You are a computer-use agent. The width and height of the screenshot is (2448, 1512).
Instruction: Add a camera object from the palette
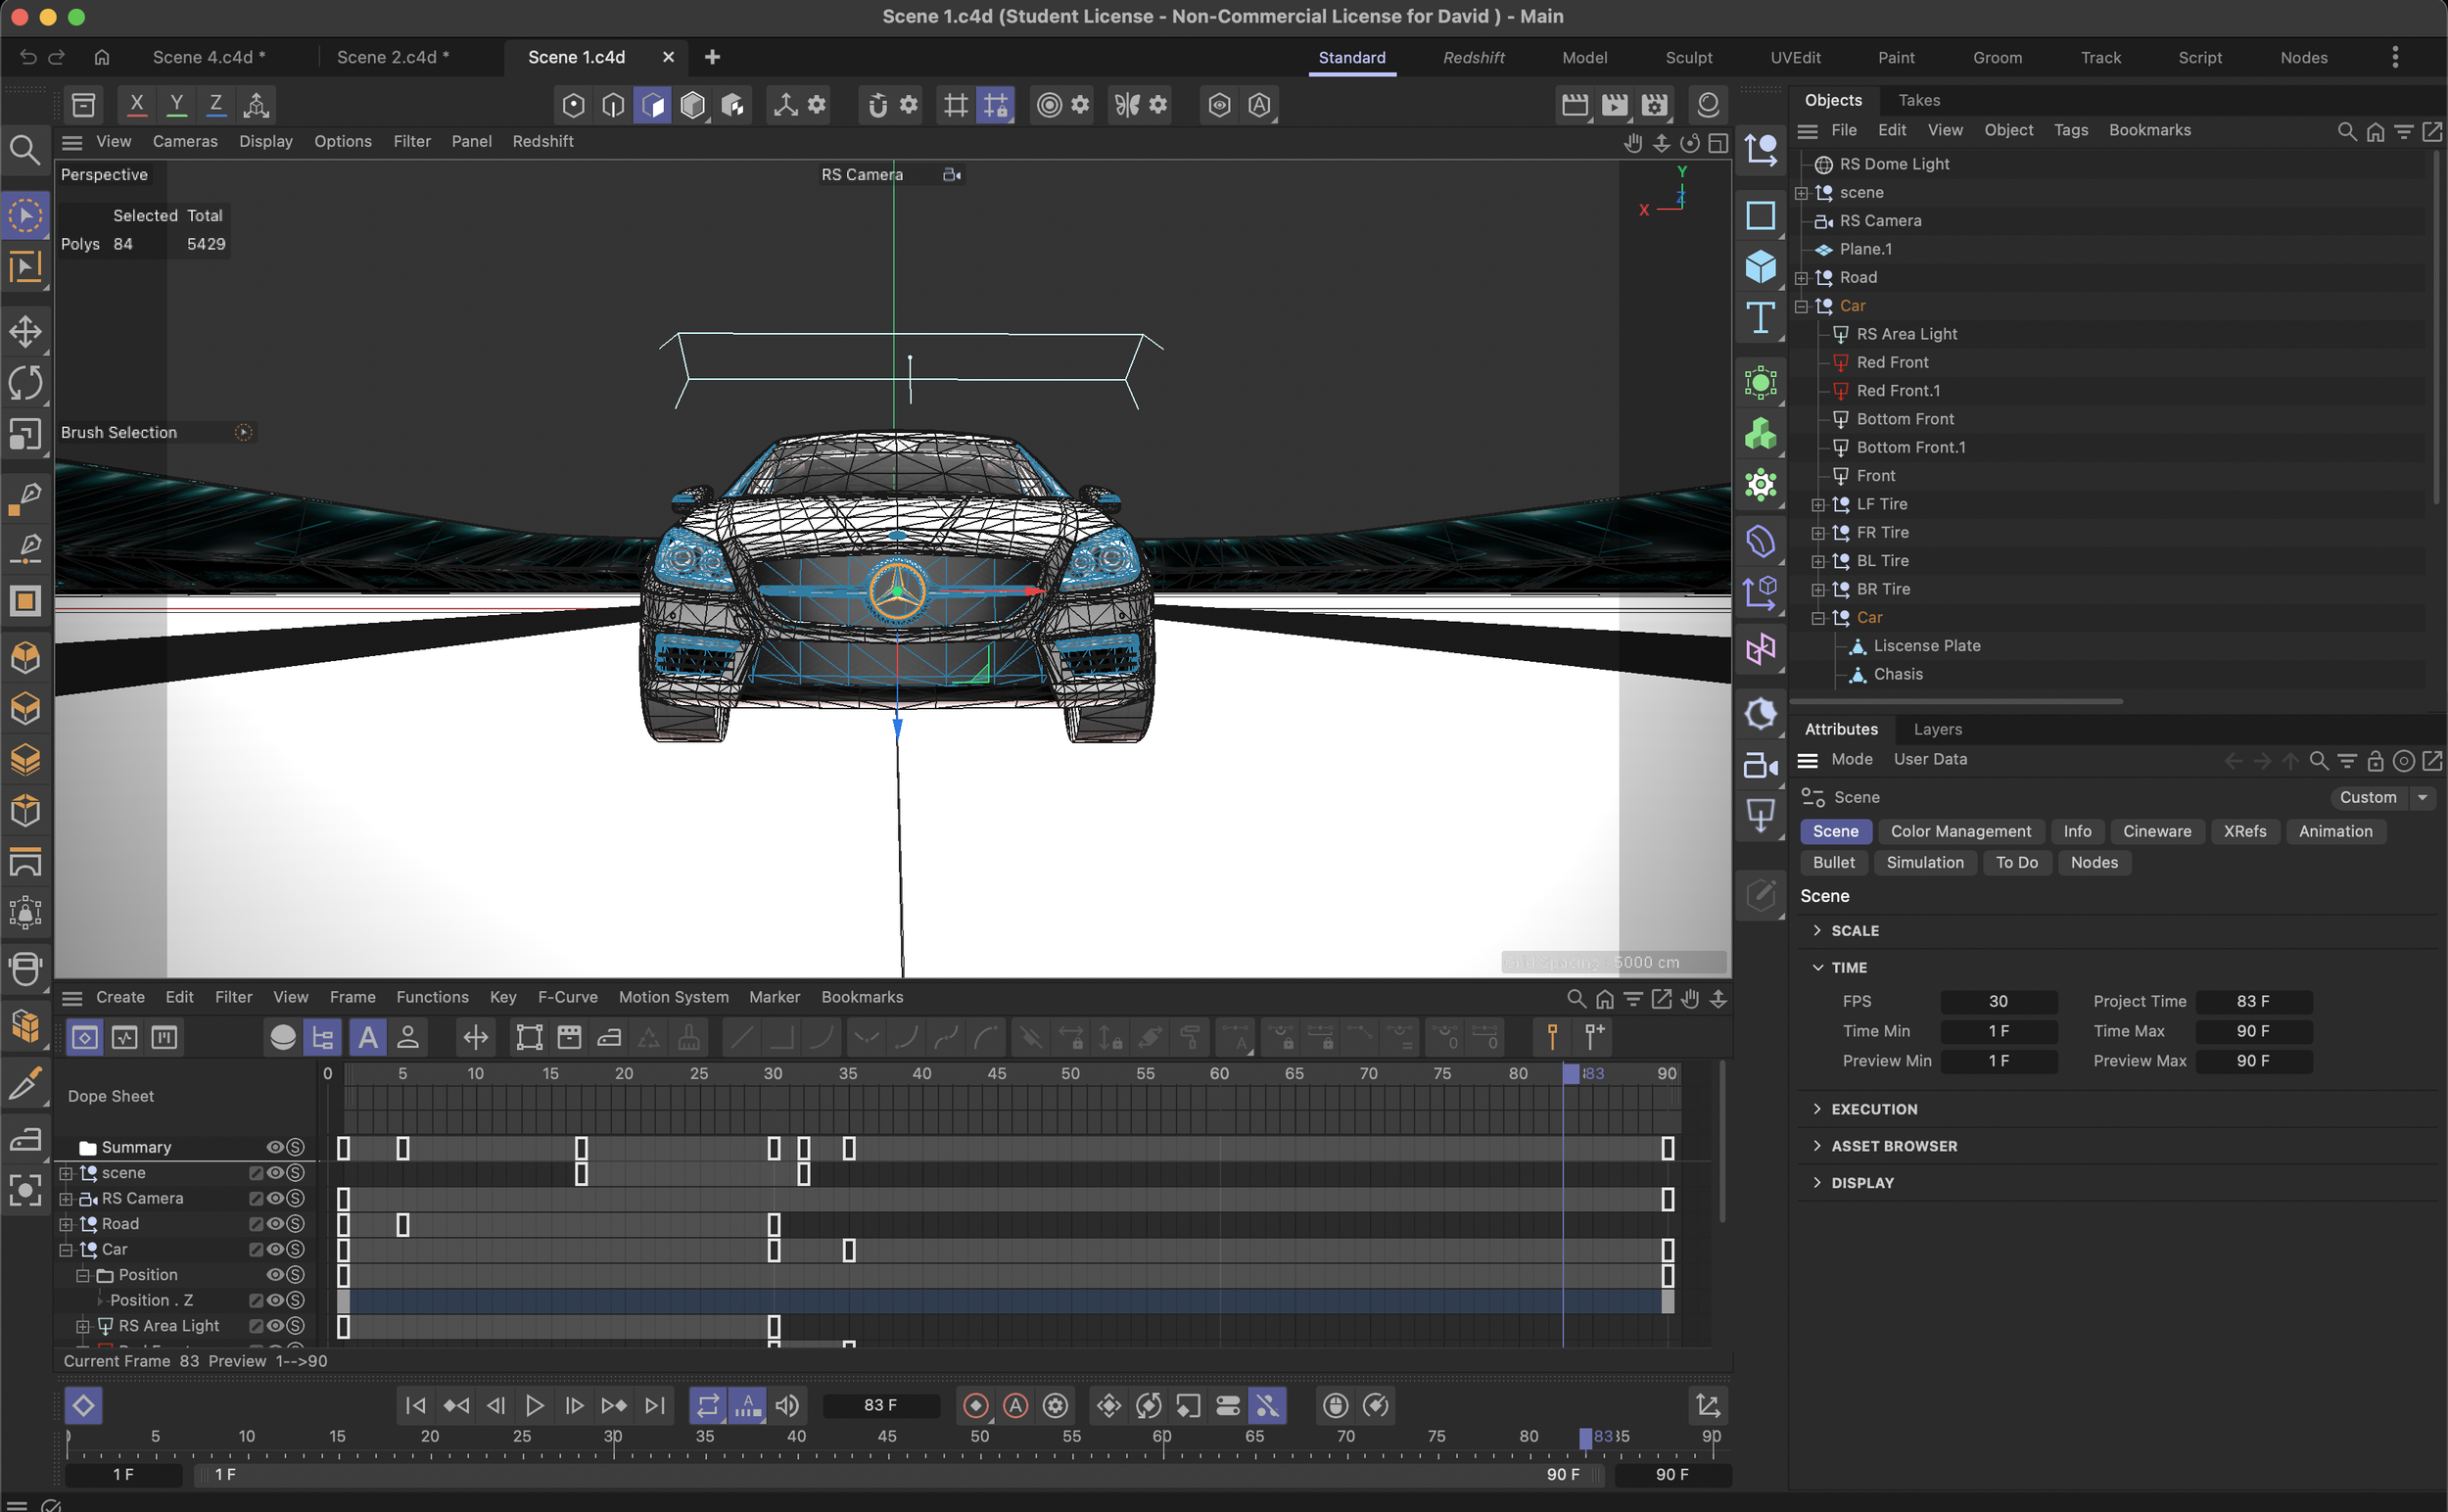point(1760,766)
